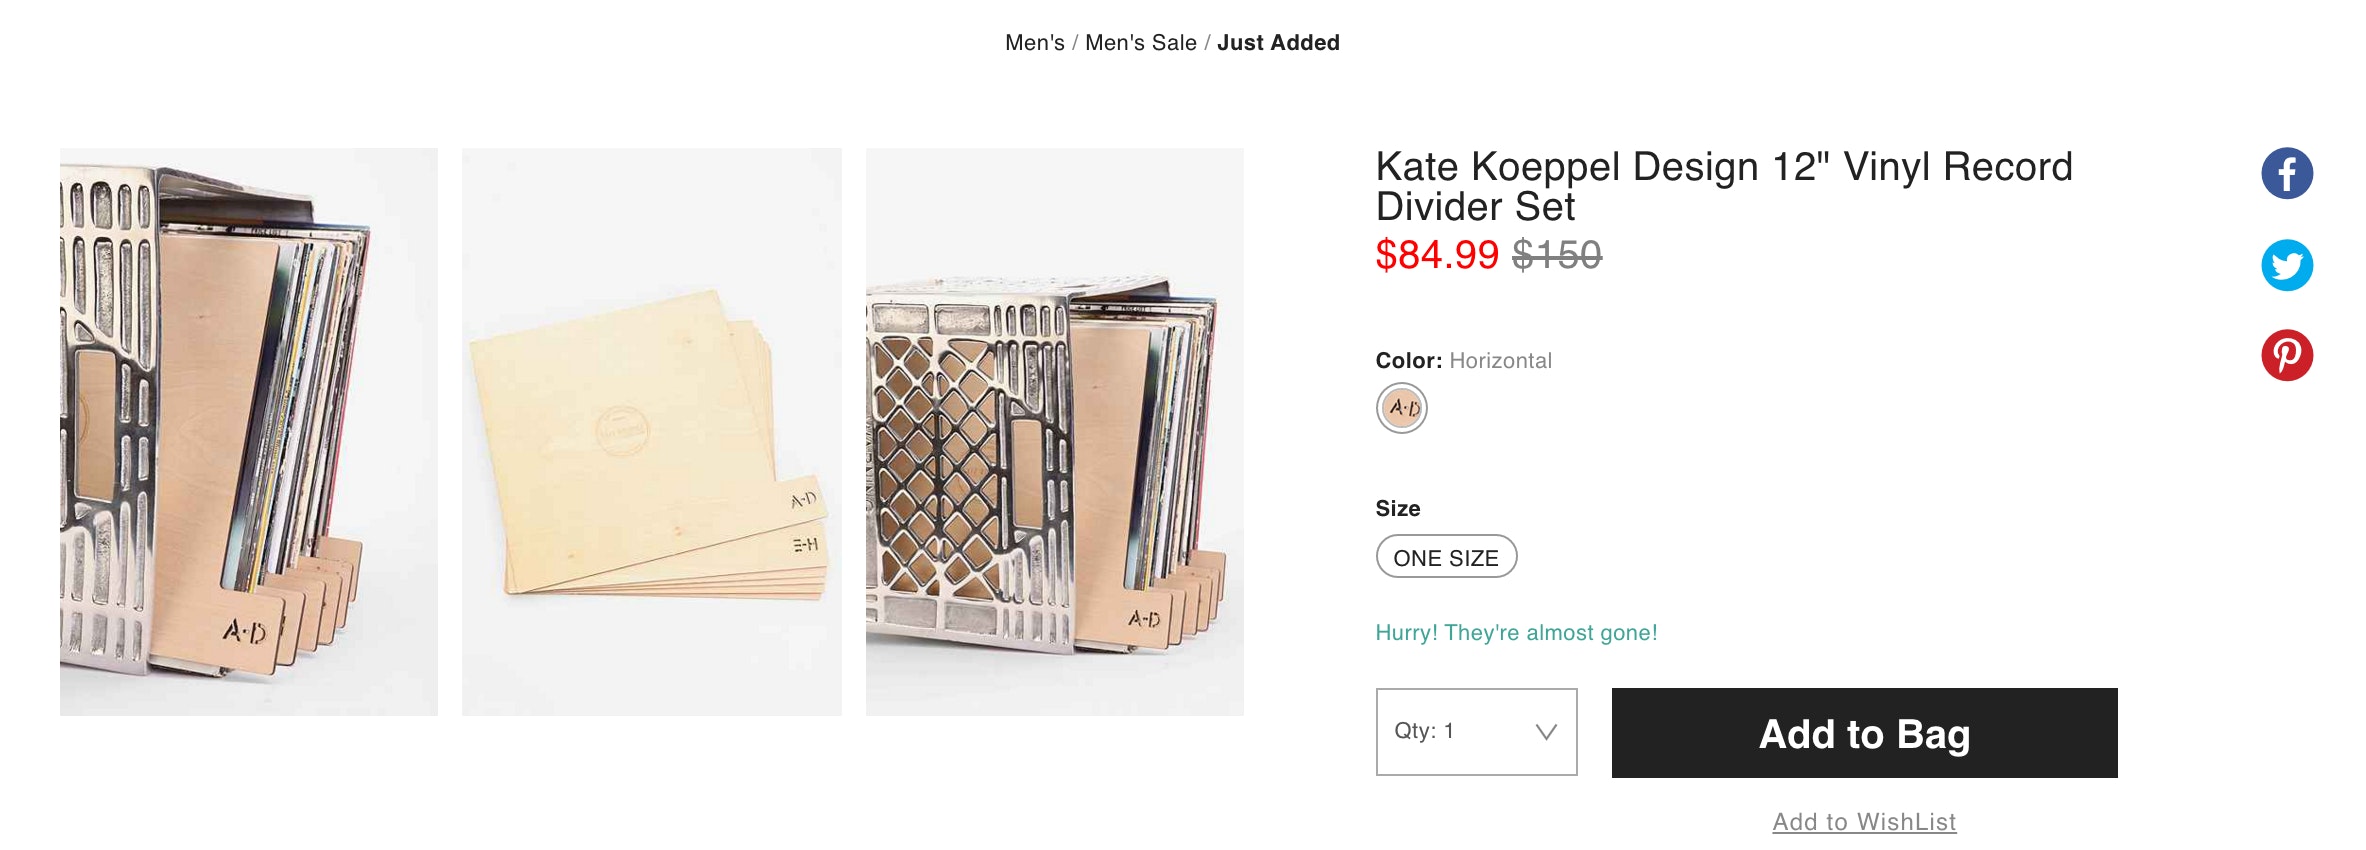Navigate to the Men's Sale breadcrumb
Viewport: 2366px width, 850px height.
[x=1140, y=43]
